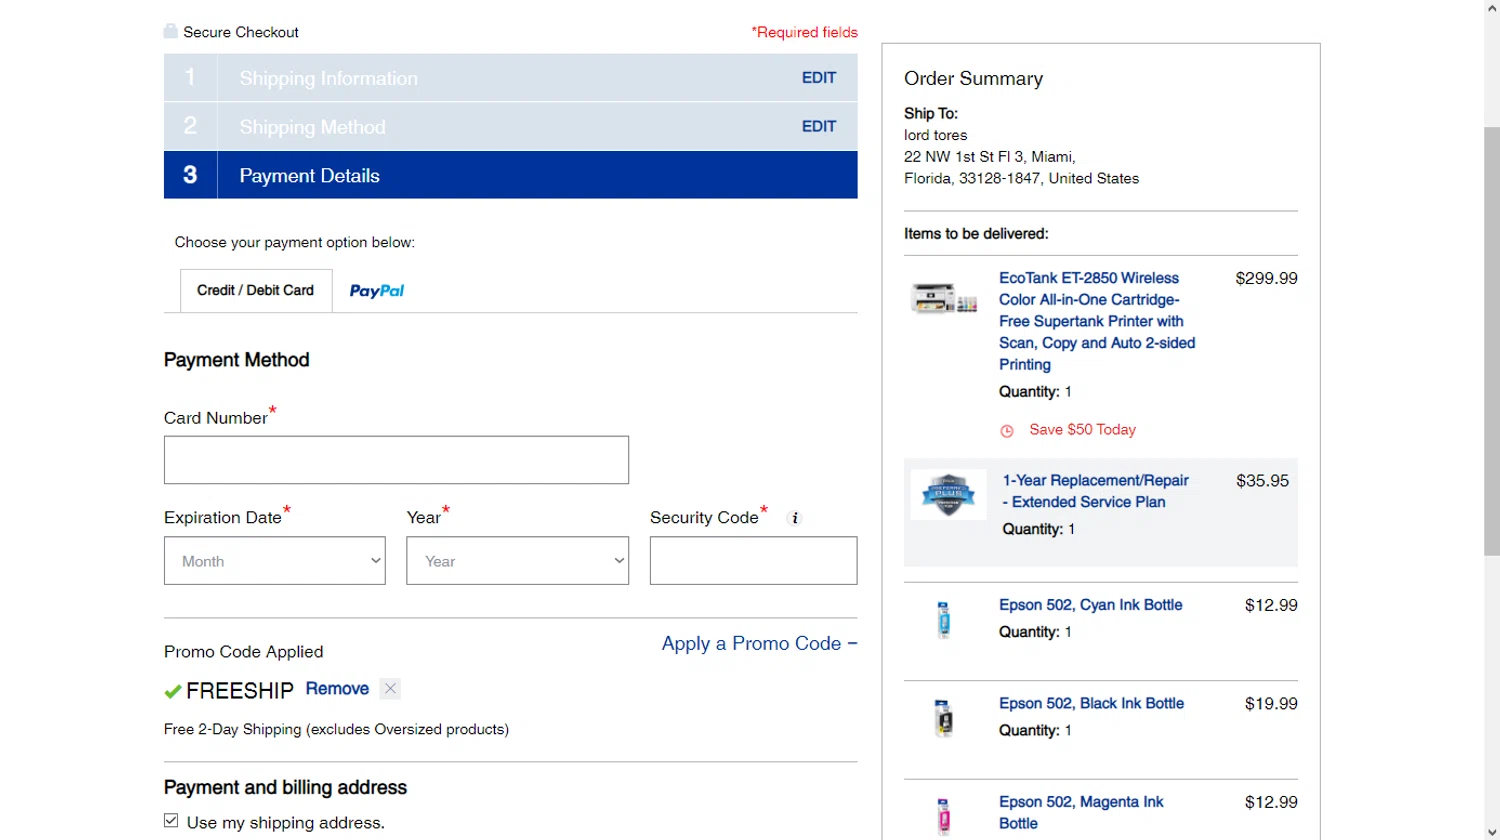Click the security code info icon
Screen dimensions: 1500x840
tap(795, 518)
